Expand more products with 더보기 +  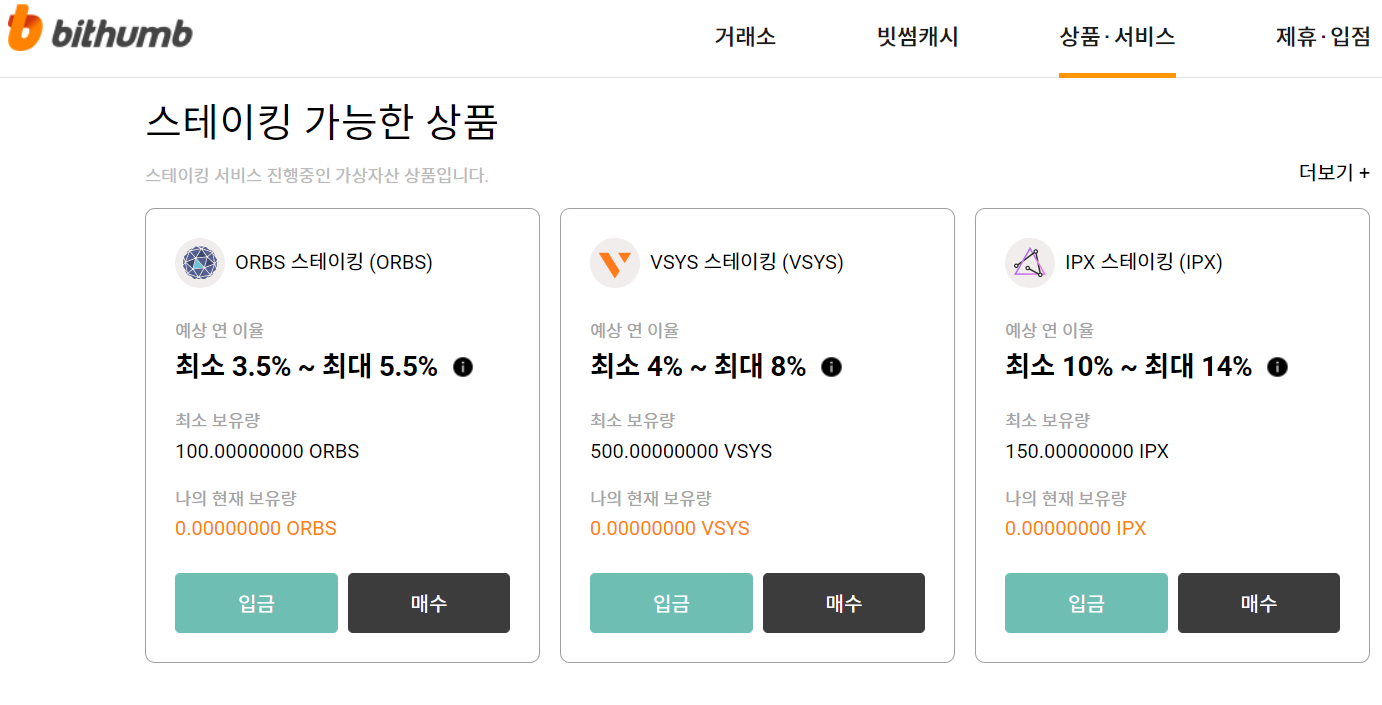(x=1334, y=173)
